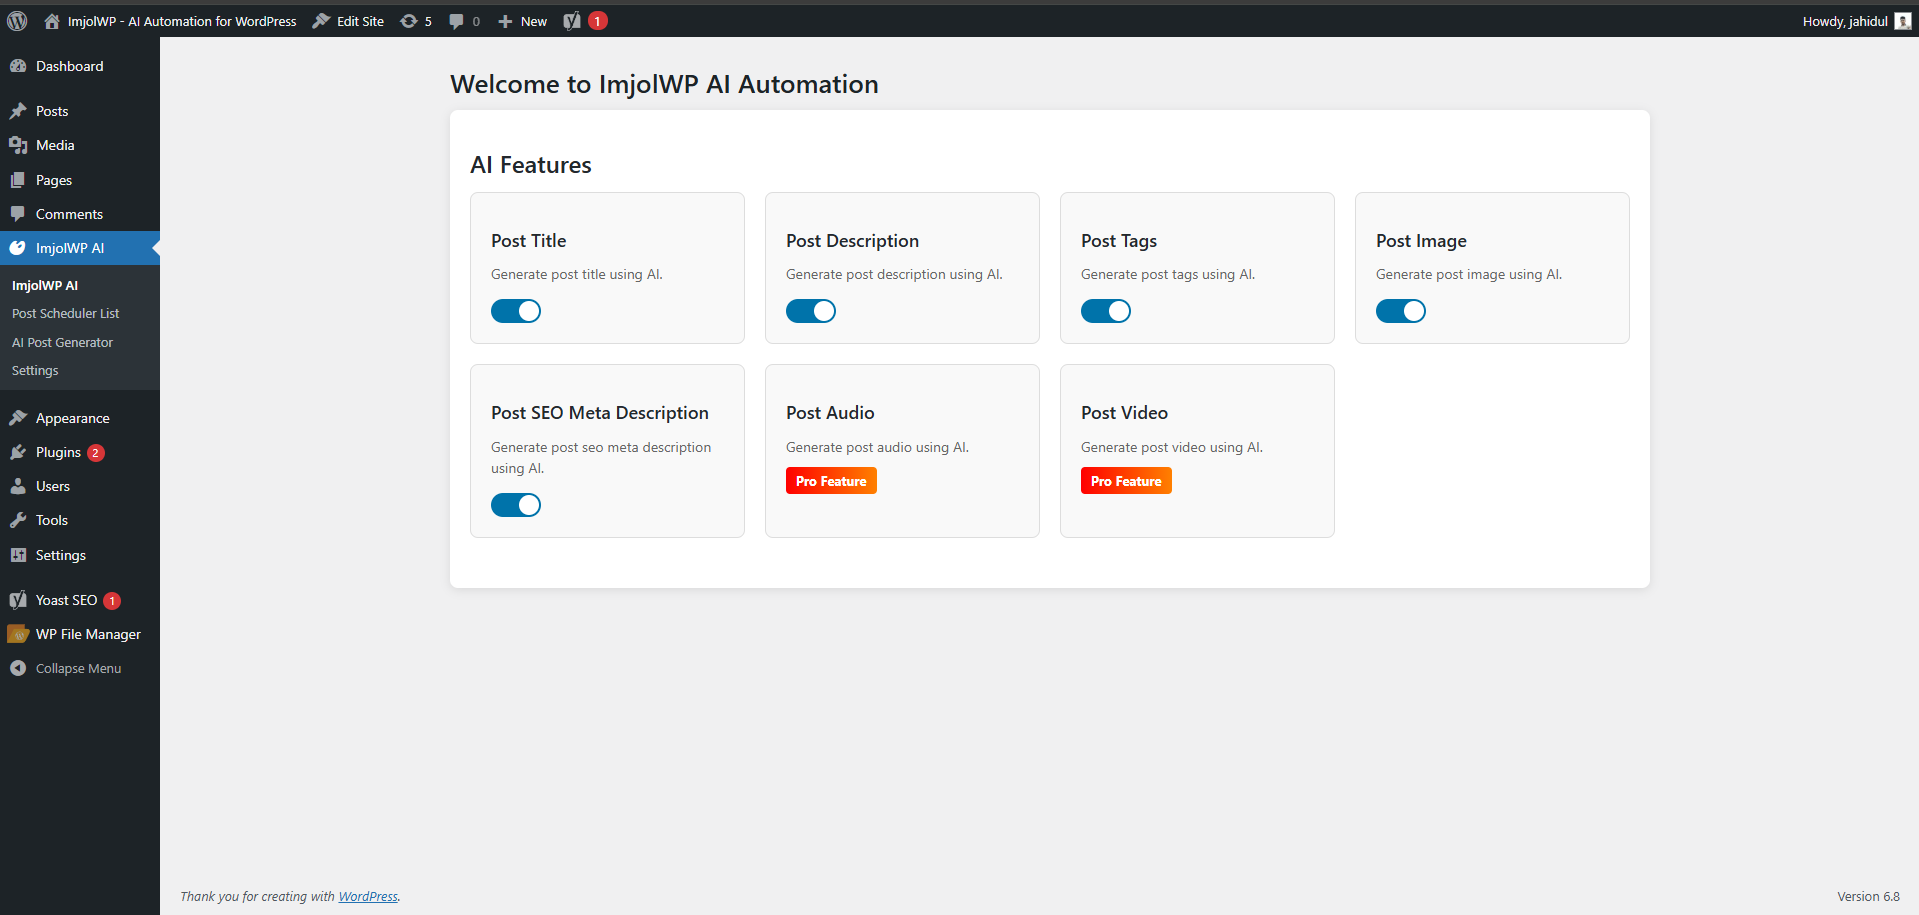The width and height of the screenshot is (1919, 915).
Task: Open WP File Manager menu
Action: click(80, 634)
